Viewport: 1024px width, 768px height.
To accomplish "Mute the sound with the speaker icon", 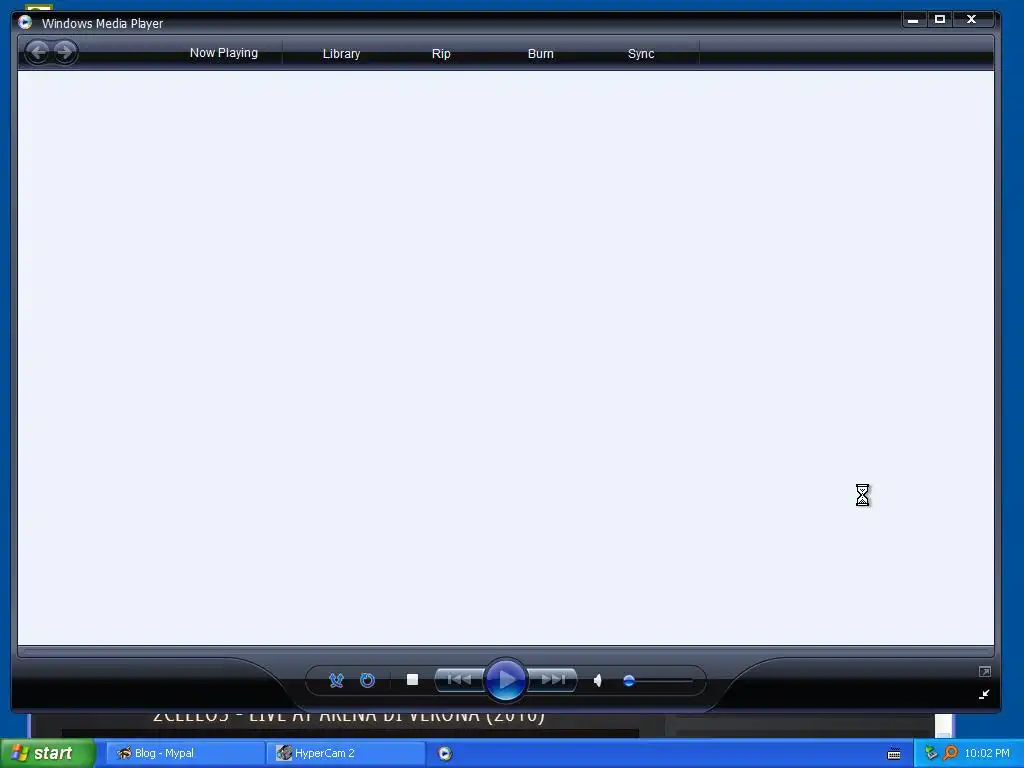I will (x=598, y=680).
